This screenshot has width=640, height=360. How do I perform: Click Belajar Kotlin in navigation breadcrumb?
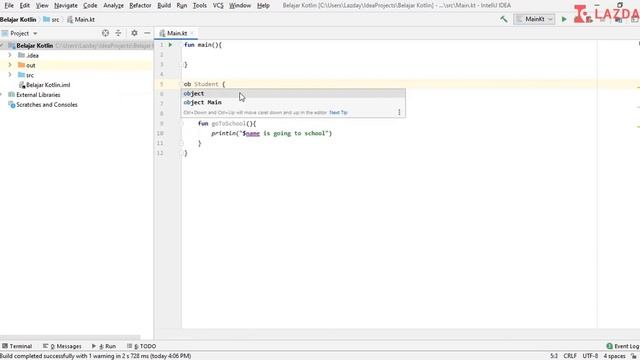18,20
